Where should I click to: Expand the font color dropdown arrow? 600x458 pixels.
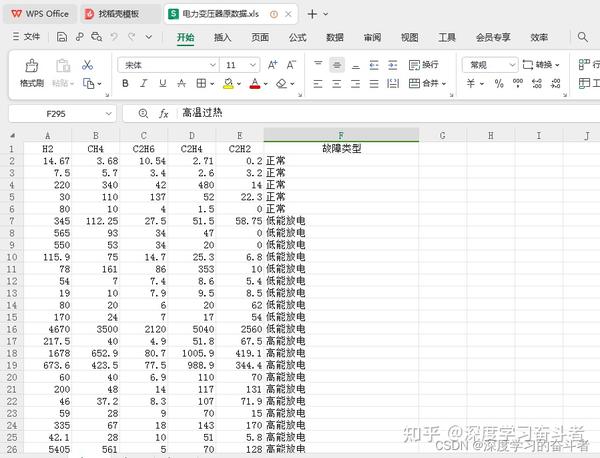266,83
